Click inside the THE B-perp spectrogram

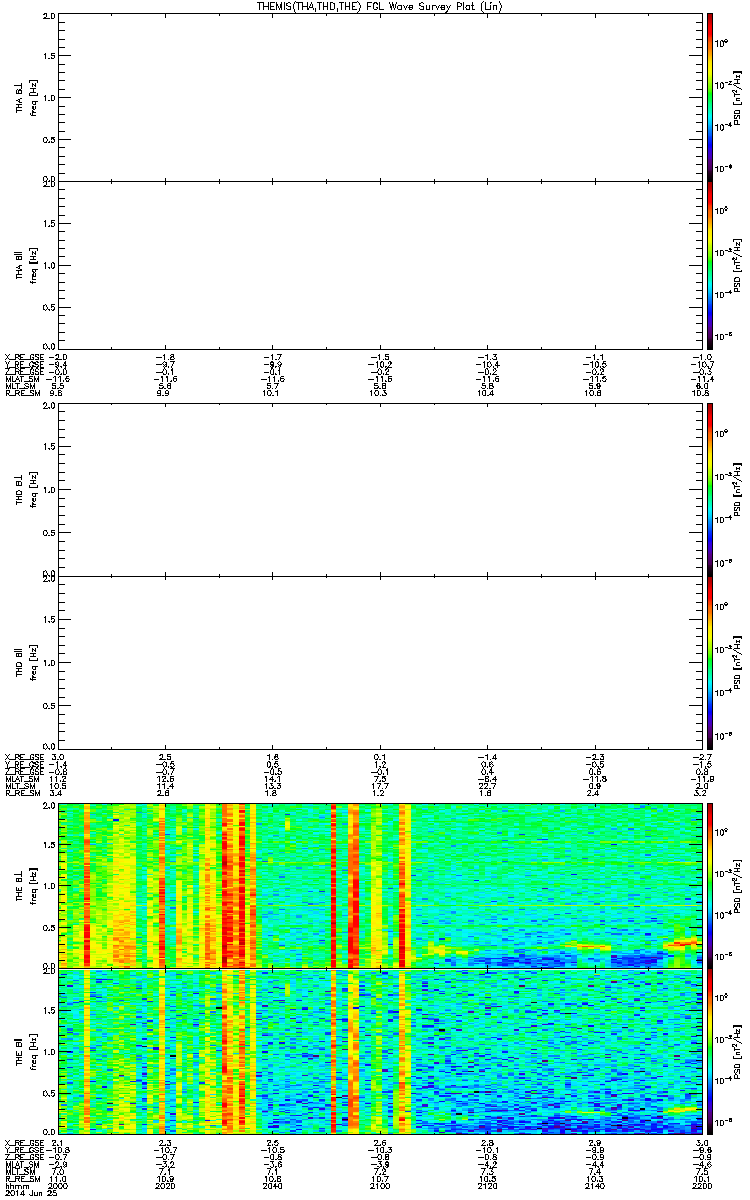[380, 884]
